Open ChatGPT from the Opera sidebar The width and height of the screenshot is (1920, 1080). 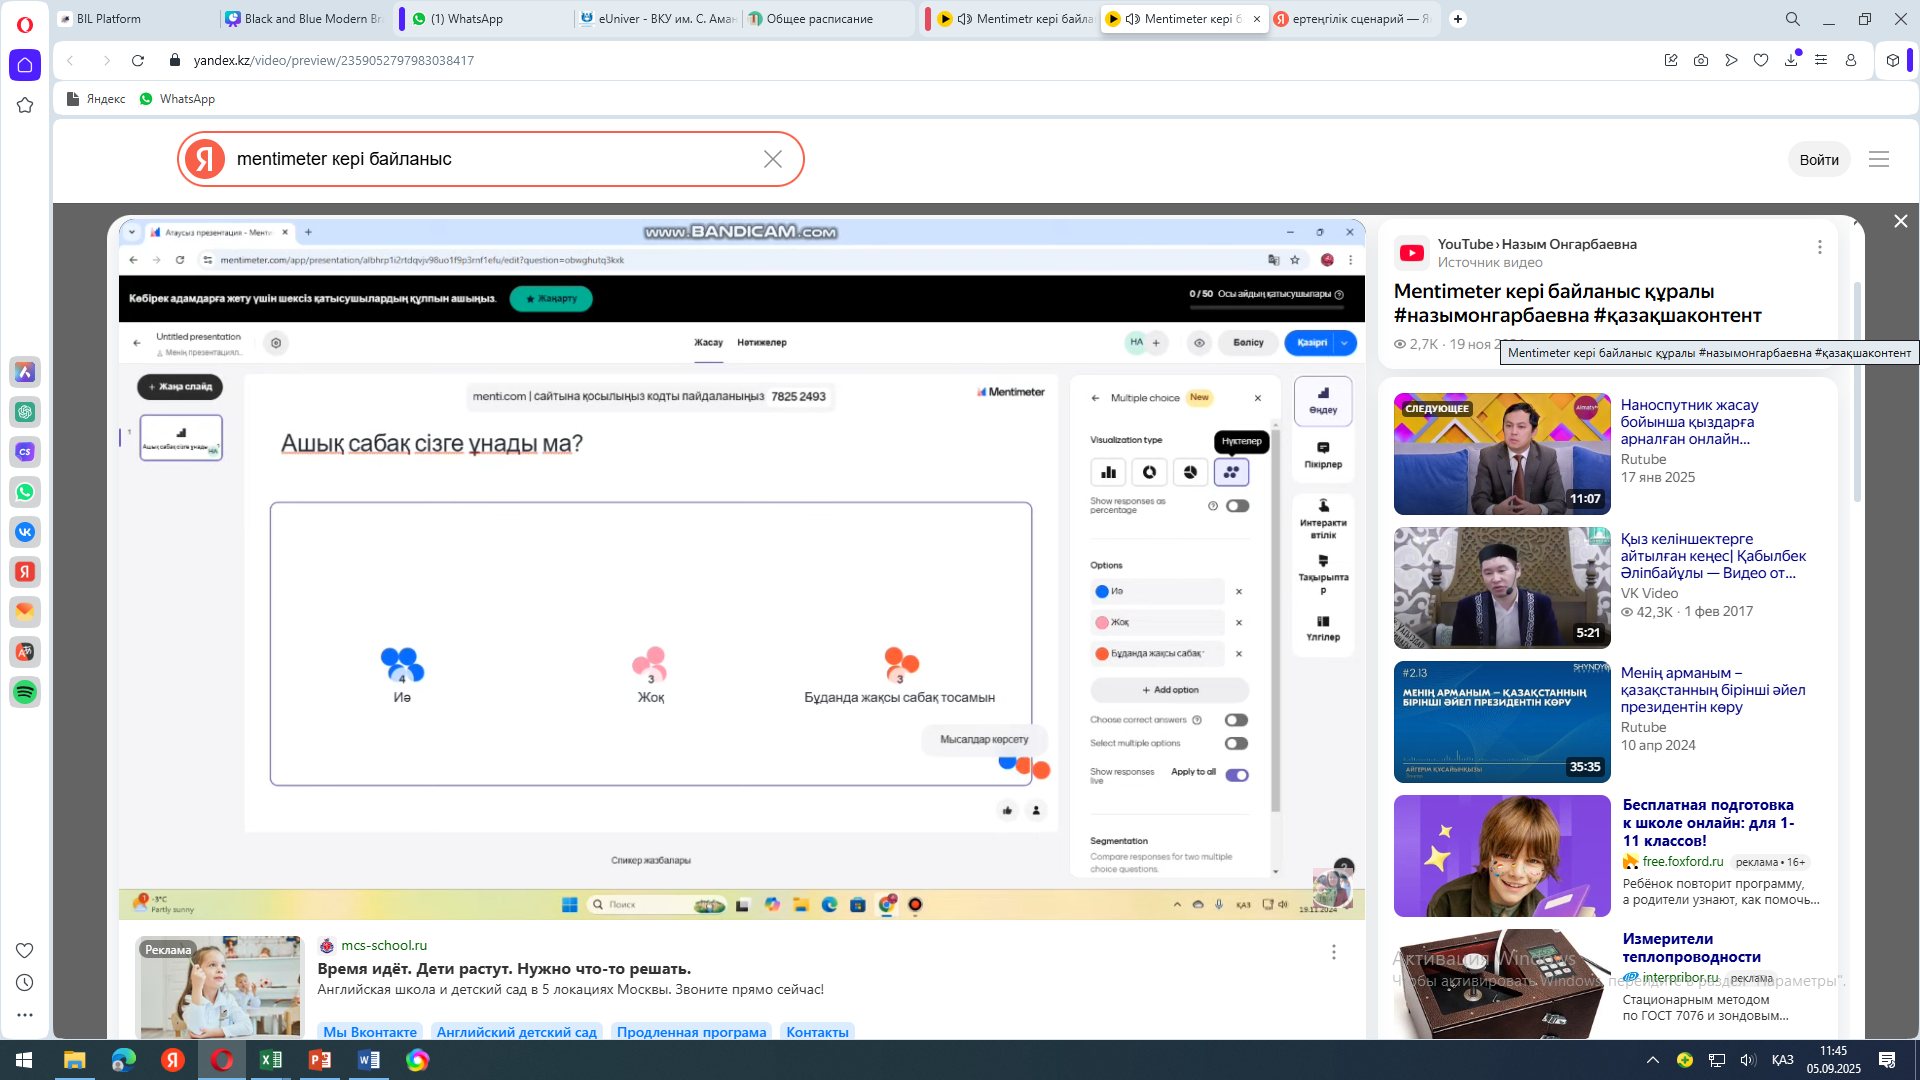click(x=25, y=412)
